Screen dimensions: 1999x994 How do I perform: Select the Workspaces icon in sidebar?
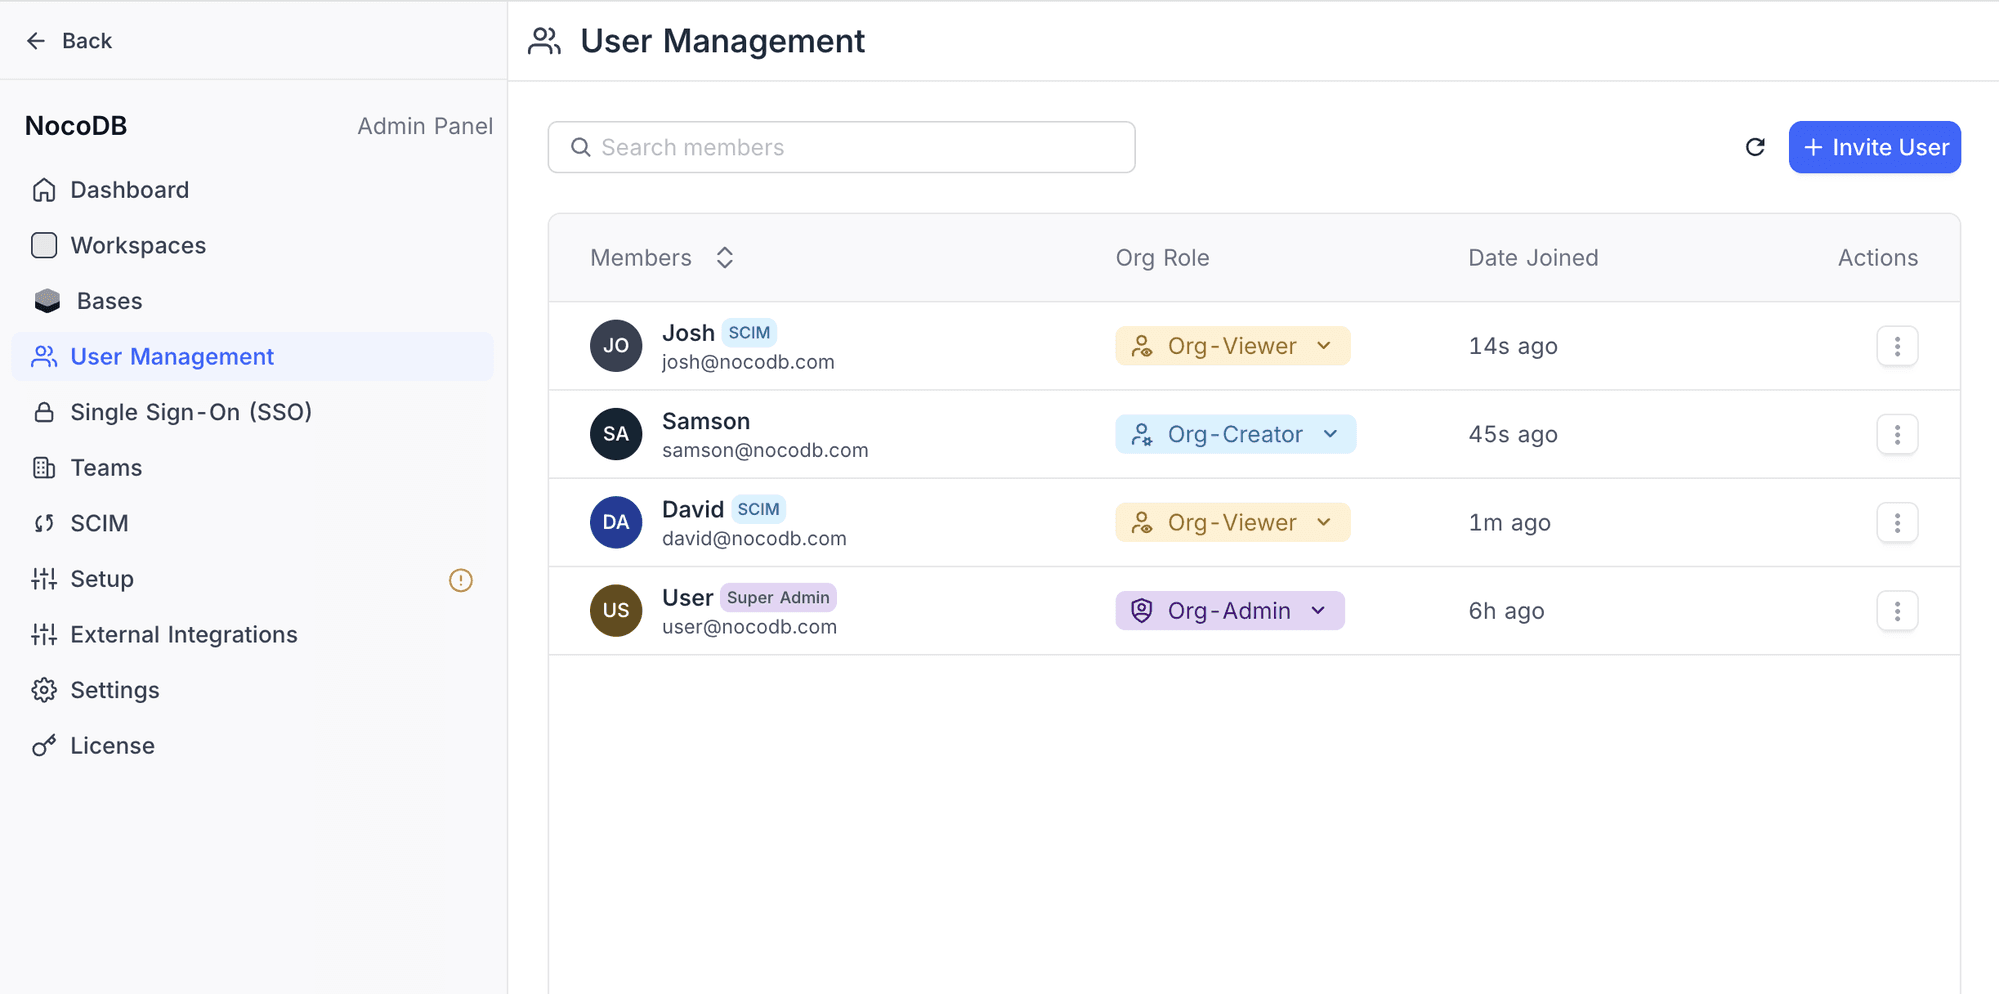[44, 245]
